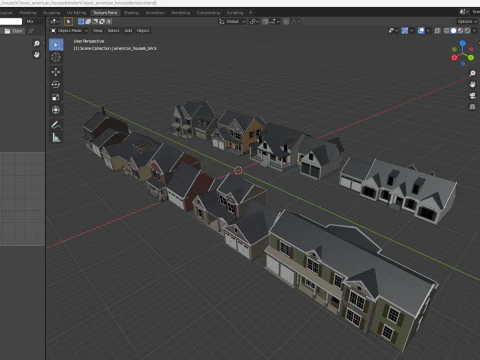Activate the 3D Cursor tool
This screenshot has height=360, width=480.
[x=56, y=57]
